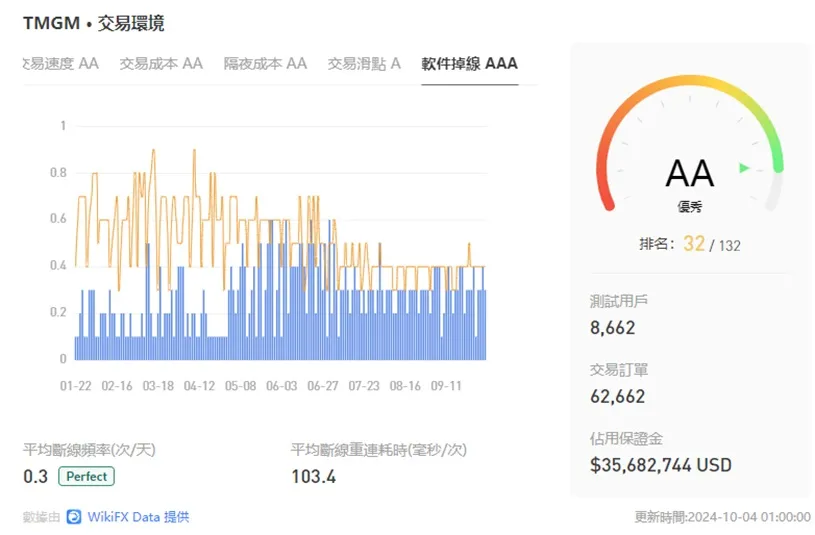
Task: Click the 04-12 date on chart axis
Action: tap(199, 386)
